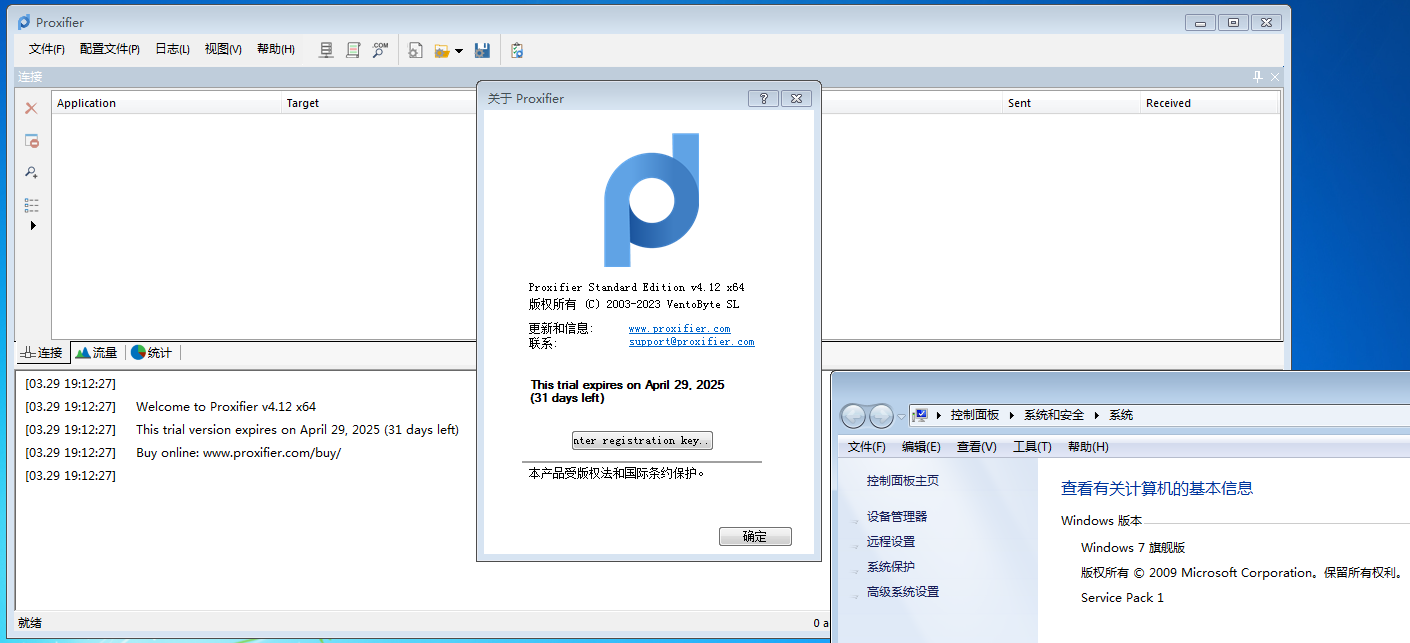Click the 'Buy online: www.proxifier.com/buy/' log line
Viewport: 1410px width, 643px height.
coord(238,453)
